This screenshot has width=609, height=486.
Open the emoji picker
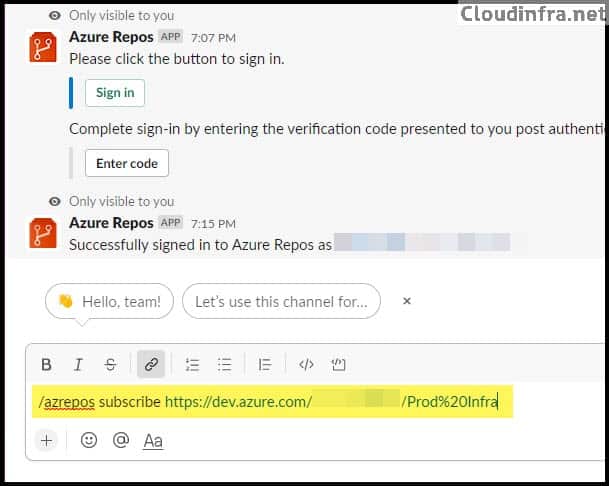pos(89,440)
